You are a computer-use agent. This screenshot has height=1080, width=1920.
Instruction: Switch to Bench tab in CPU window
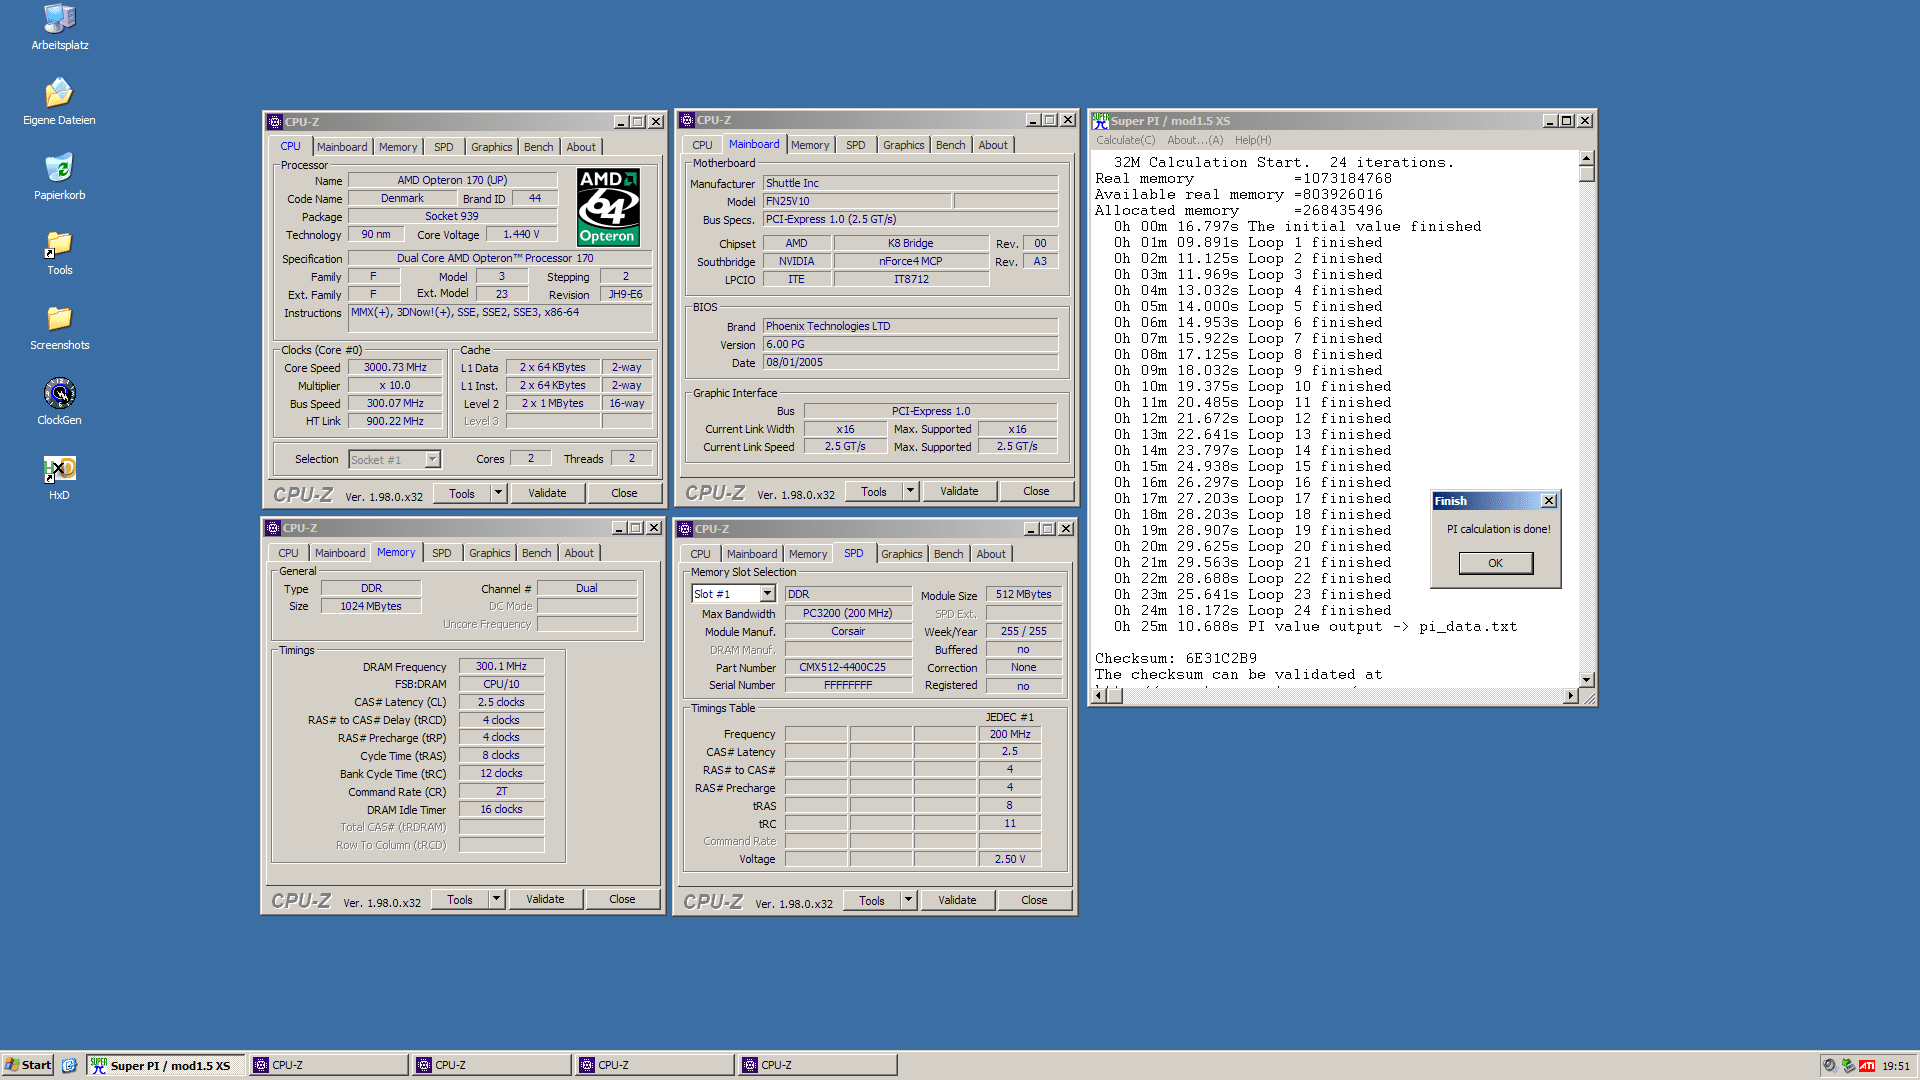pos(538,147)
